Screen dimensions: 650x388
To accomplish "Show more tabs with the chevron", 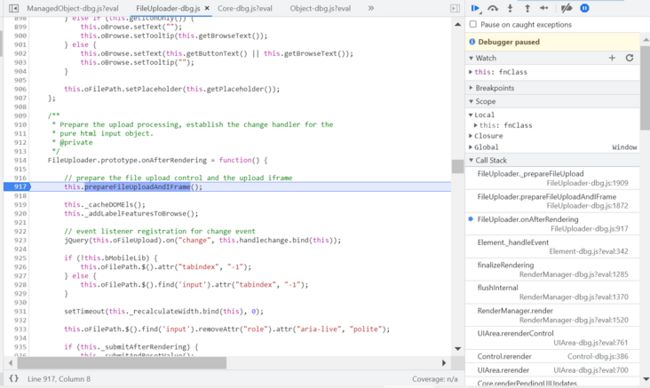I will pyautogui.click(x=371, y=8).
